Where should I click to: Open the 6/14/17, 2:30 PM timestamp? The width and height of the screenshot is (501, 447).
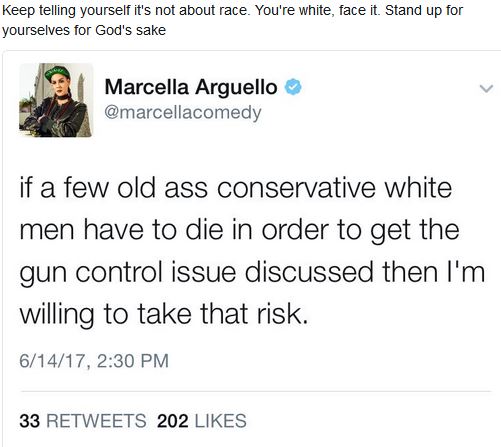tap(94, 361)
